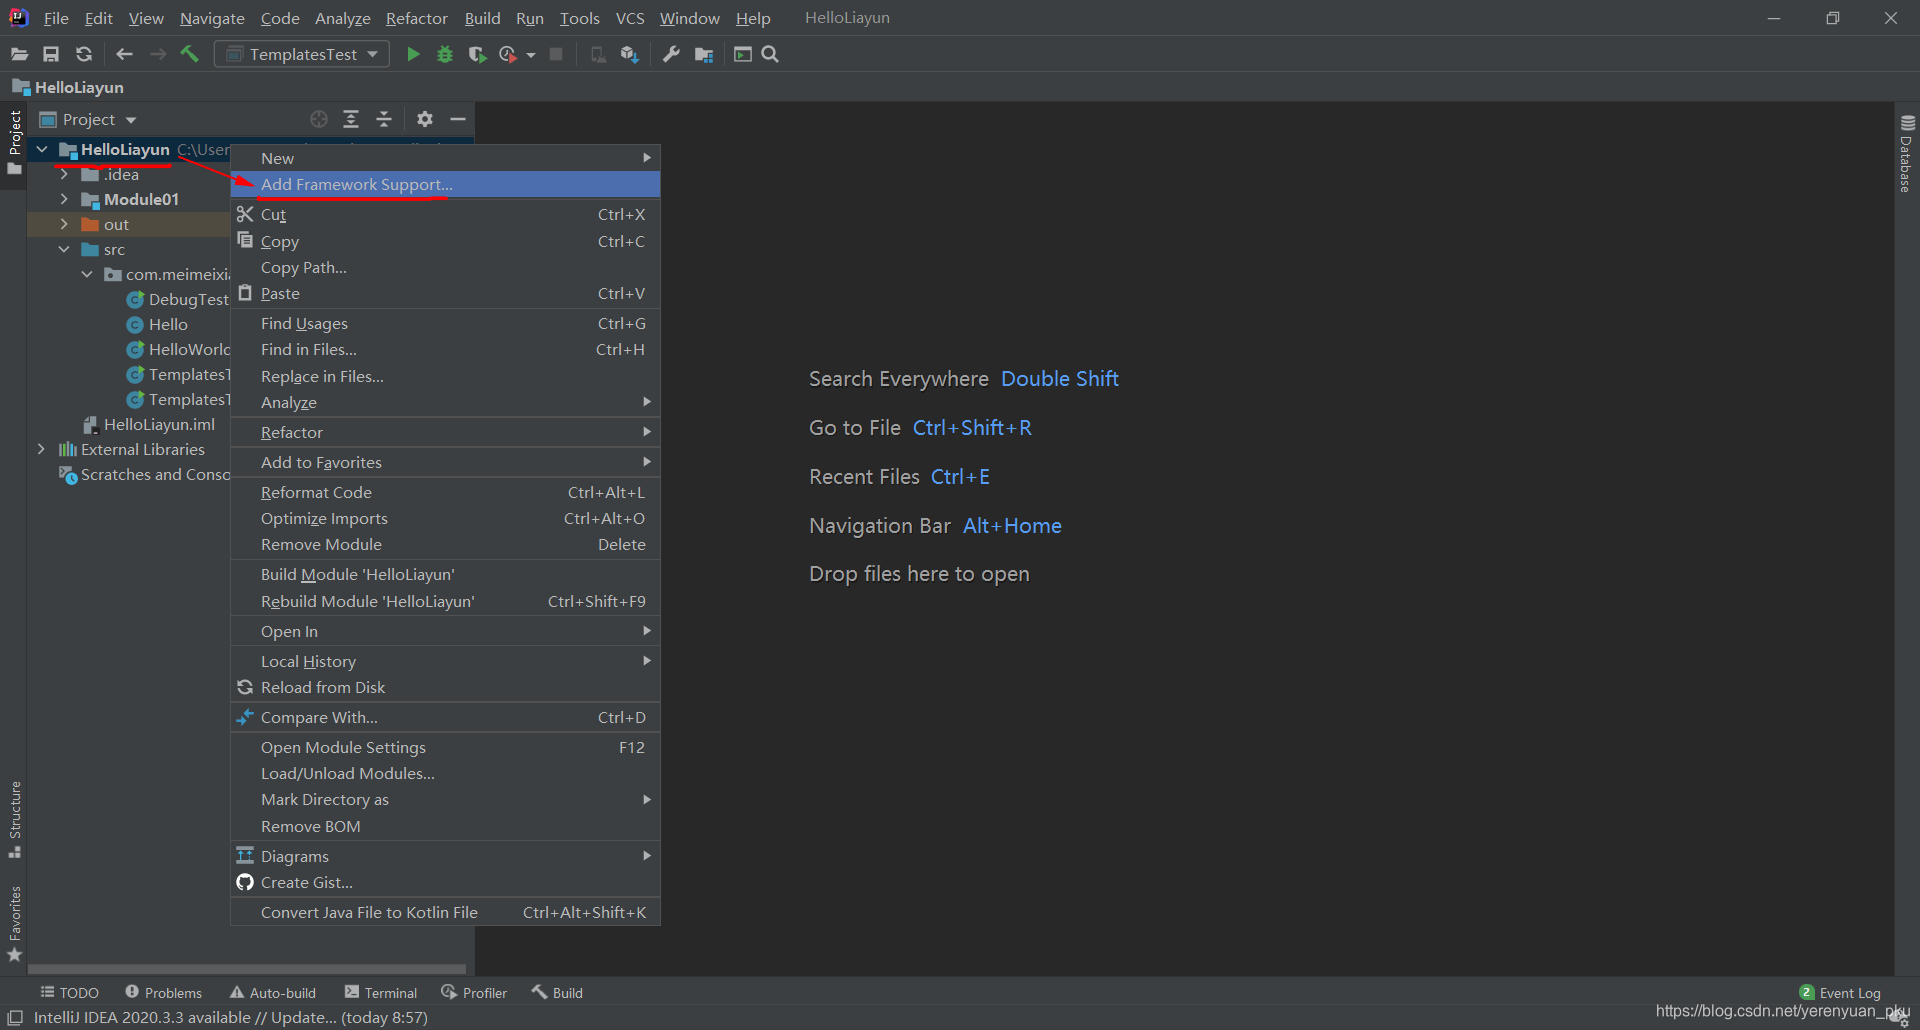Click the Select Opened File target icon
This screenshot has height=1030, width=1920.
319,119
